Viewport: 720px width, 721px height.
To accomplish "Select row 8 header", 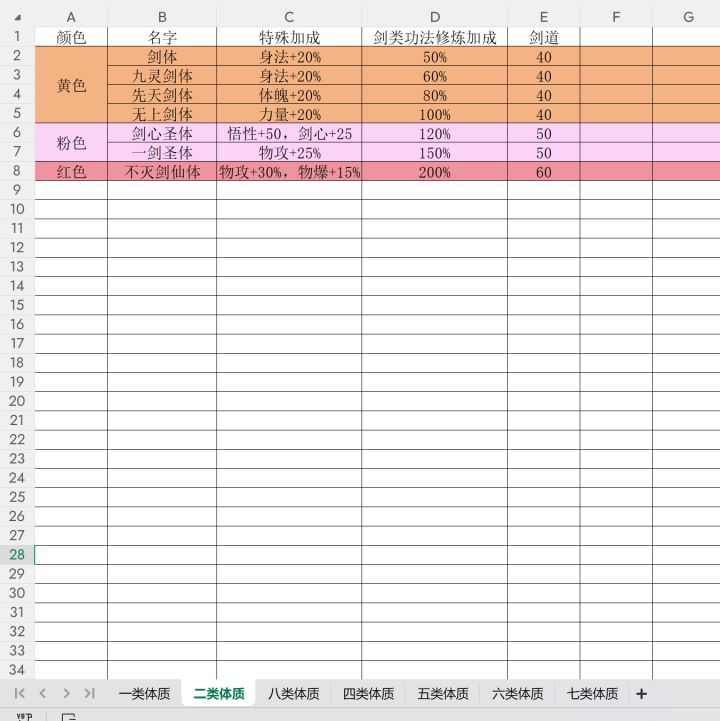I will click(x=17, y=171).
